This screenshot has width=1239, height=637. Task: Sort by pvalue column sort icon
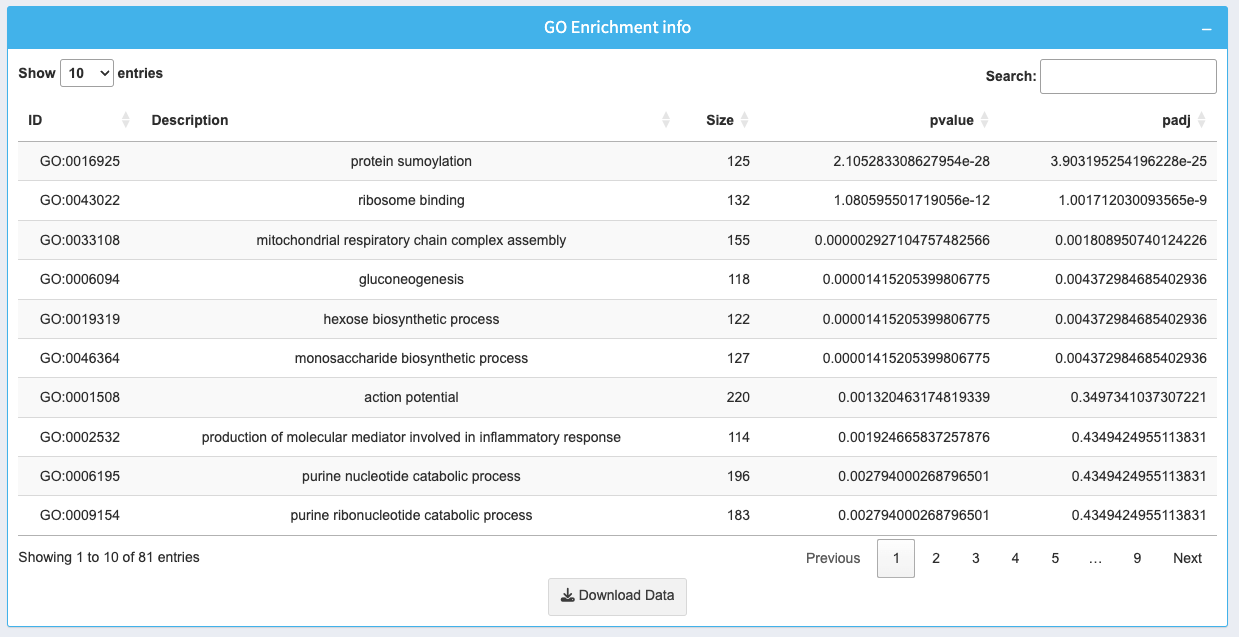(x=984, y=120)
